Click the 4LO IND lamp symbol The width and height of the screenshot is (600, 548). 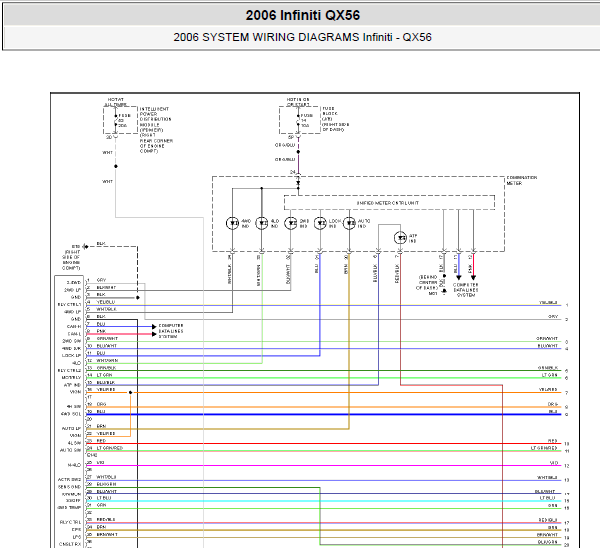tap(262, 223)
